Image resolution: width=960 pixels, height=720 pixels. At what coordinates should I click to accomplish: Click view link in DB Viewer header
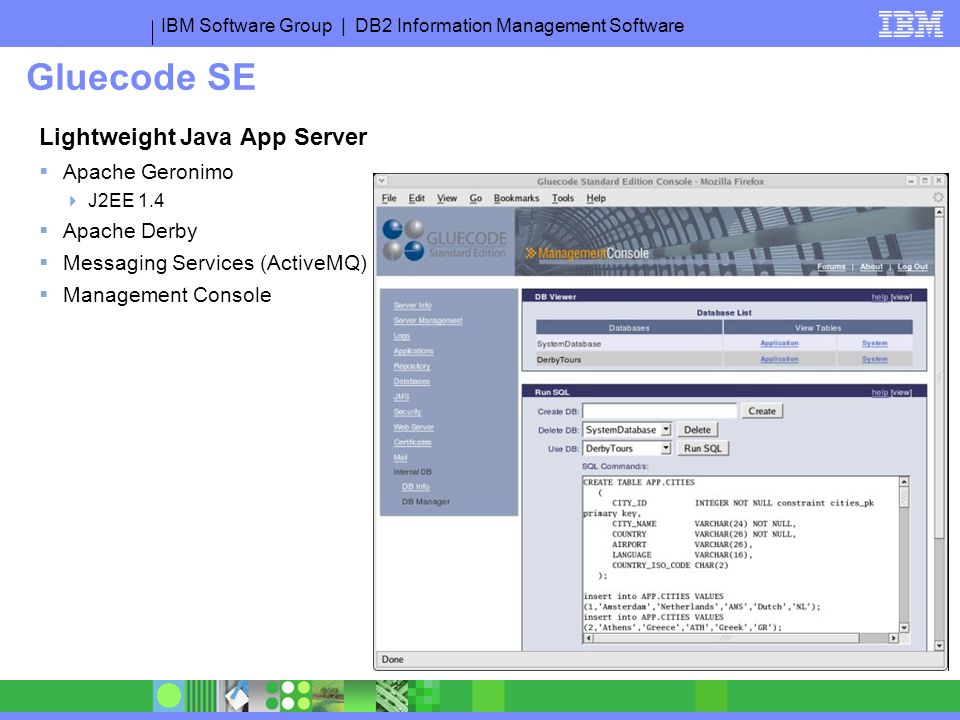901,296
